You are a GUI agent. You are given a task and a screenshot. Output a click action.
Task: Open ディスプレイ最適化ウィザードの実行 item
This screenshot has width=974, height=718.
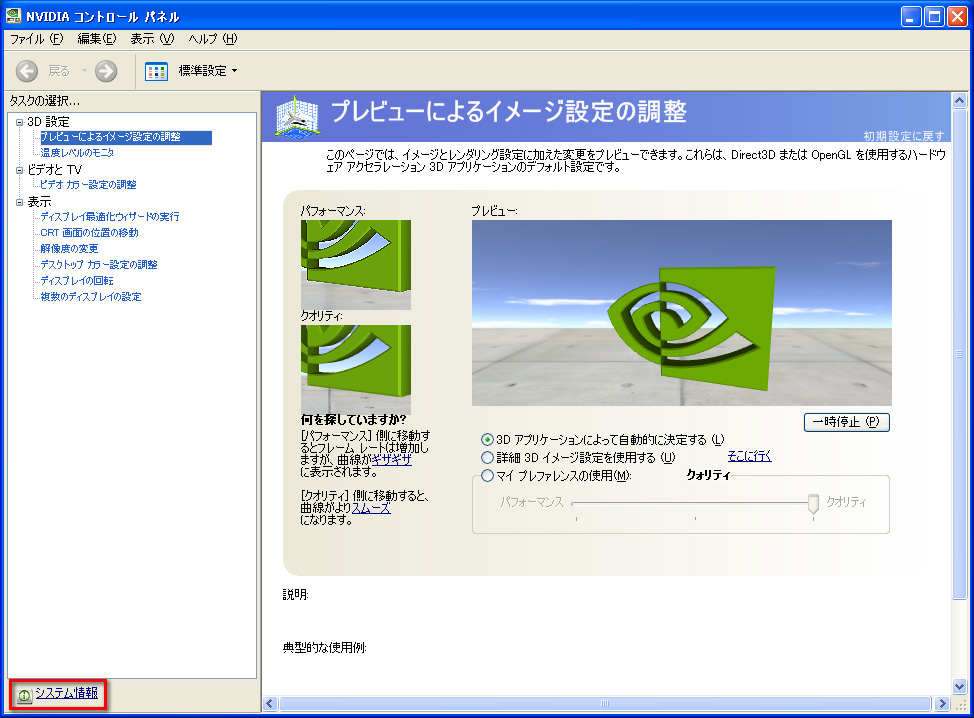pyautogui.click(x=110, y=217)
